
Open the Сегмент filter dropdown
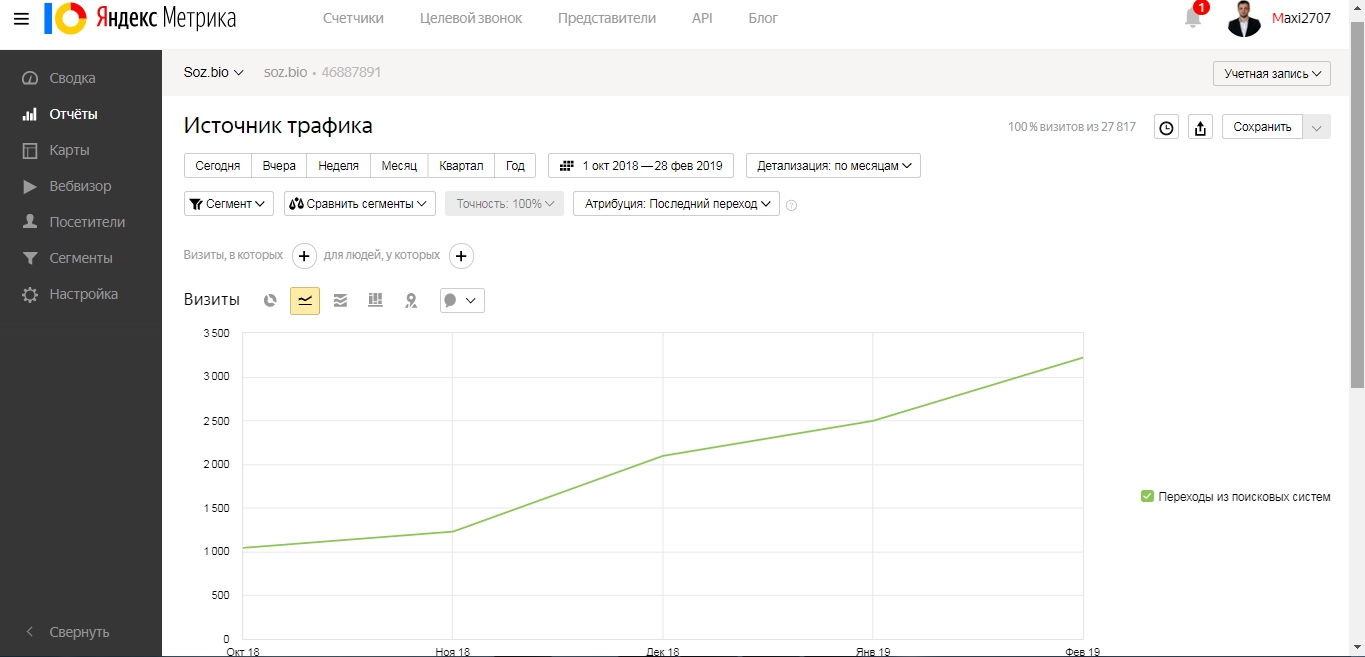tap(229, 204)
